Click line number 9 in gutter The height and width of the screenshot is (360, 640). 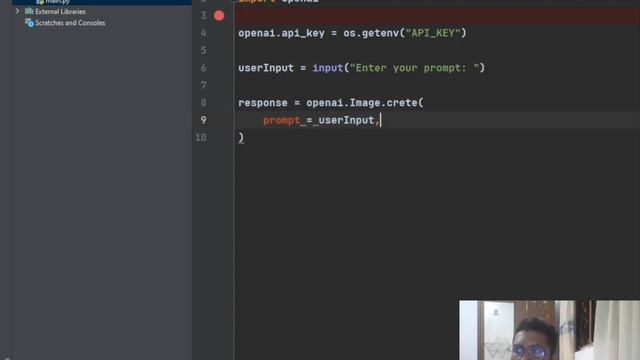click(x=203, y=120)
